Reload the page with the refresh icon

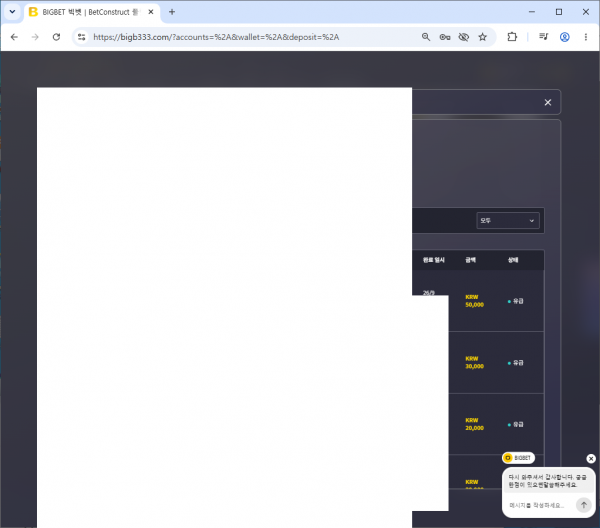point(56,37)
